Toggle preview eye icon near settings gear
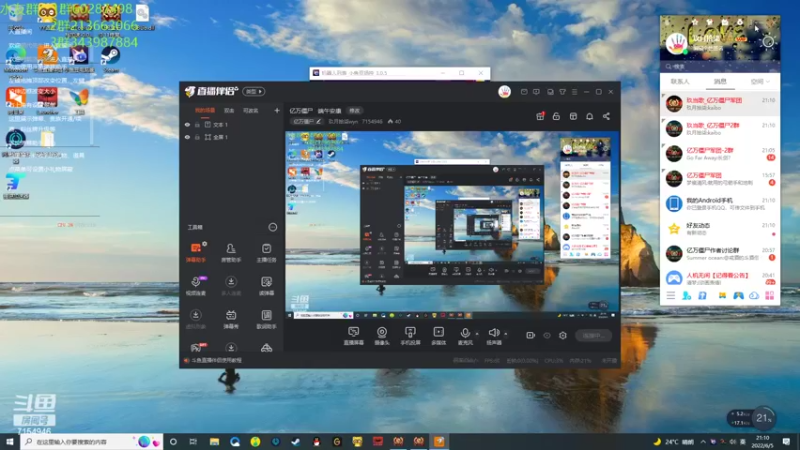The image size is (800, 450). pos(546,335)
